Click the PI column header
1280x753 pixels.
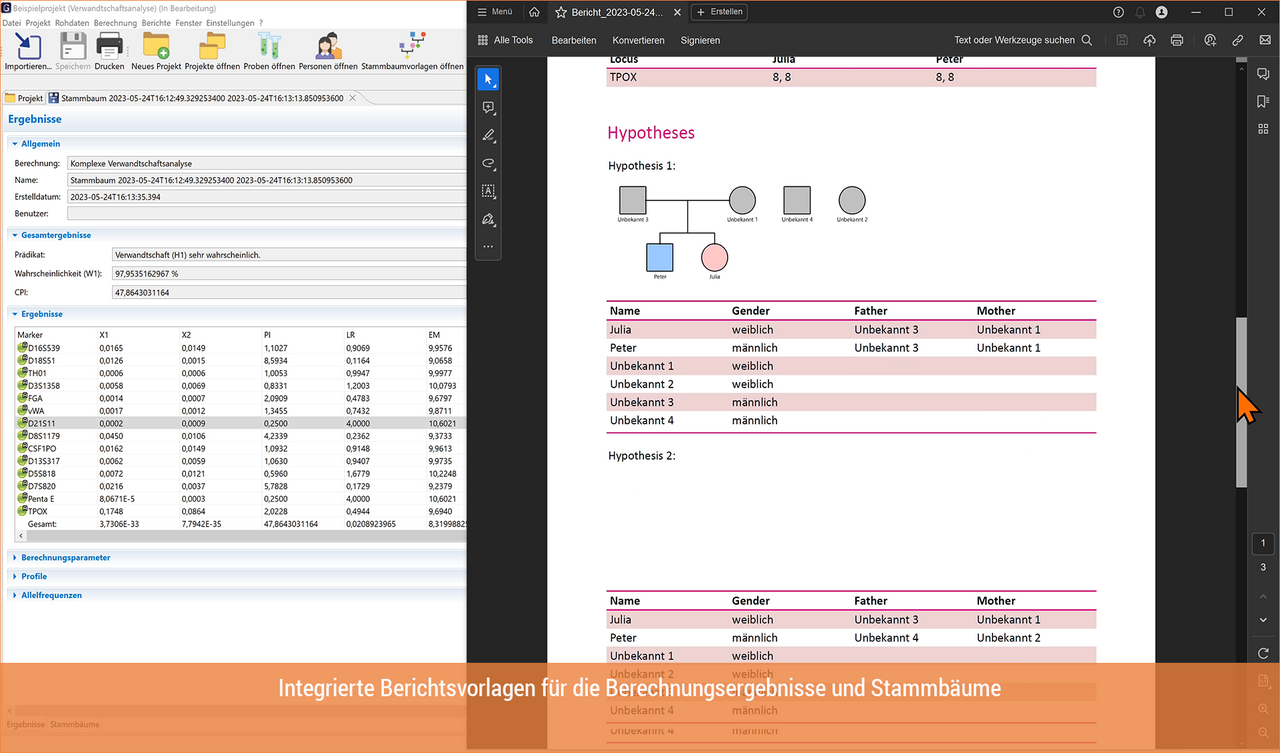point(267,334)
